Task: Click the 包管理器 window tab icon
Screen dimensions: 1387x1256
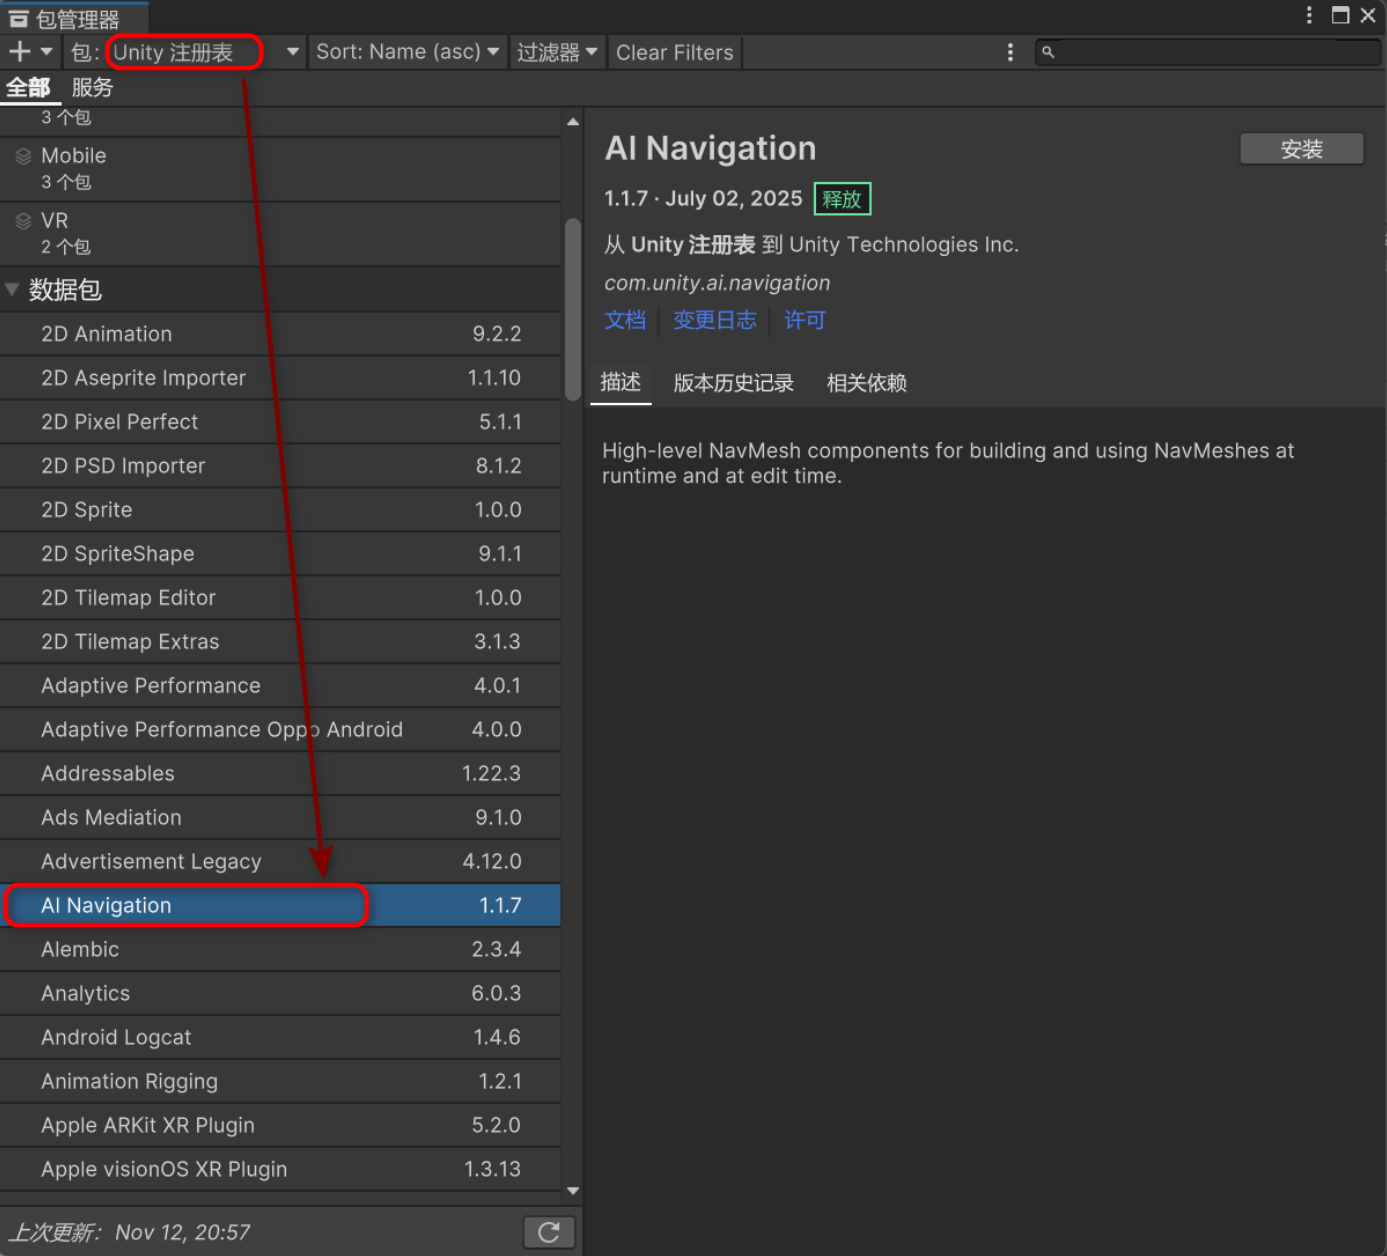Action: click(x=19, y=19)
